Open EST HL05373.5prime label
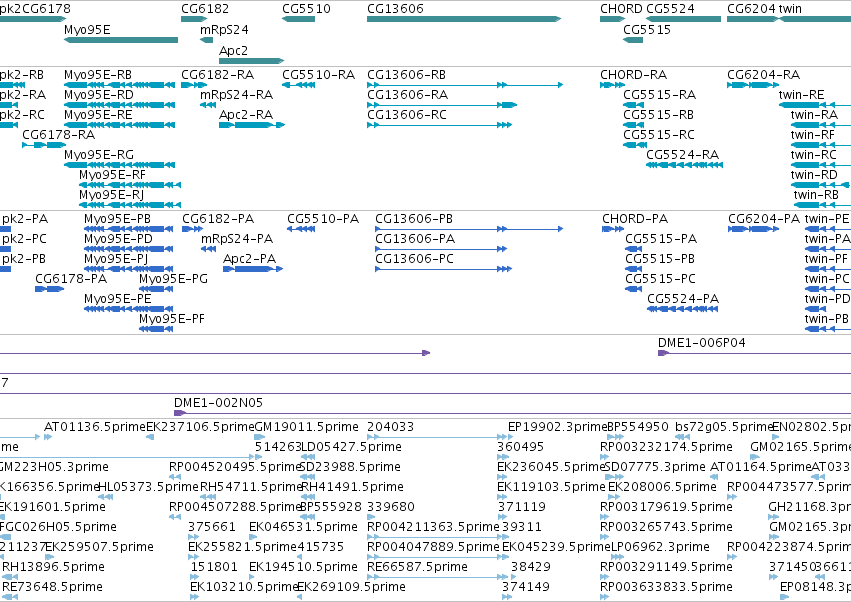The height and width of the screenshot is (602, 851). pyautogui.click(x=148, y=487)
